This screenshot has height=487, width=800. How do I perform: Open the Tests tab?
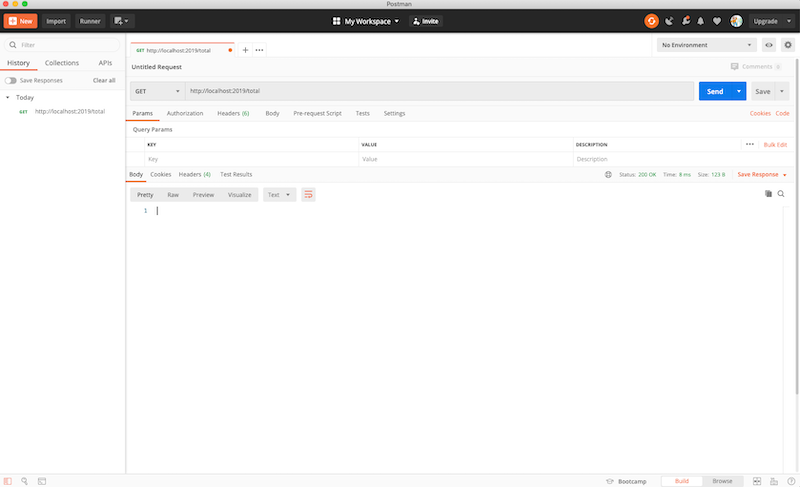pyautogui.click(x=363, y=113)
